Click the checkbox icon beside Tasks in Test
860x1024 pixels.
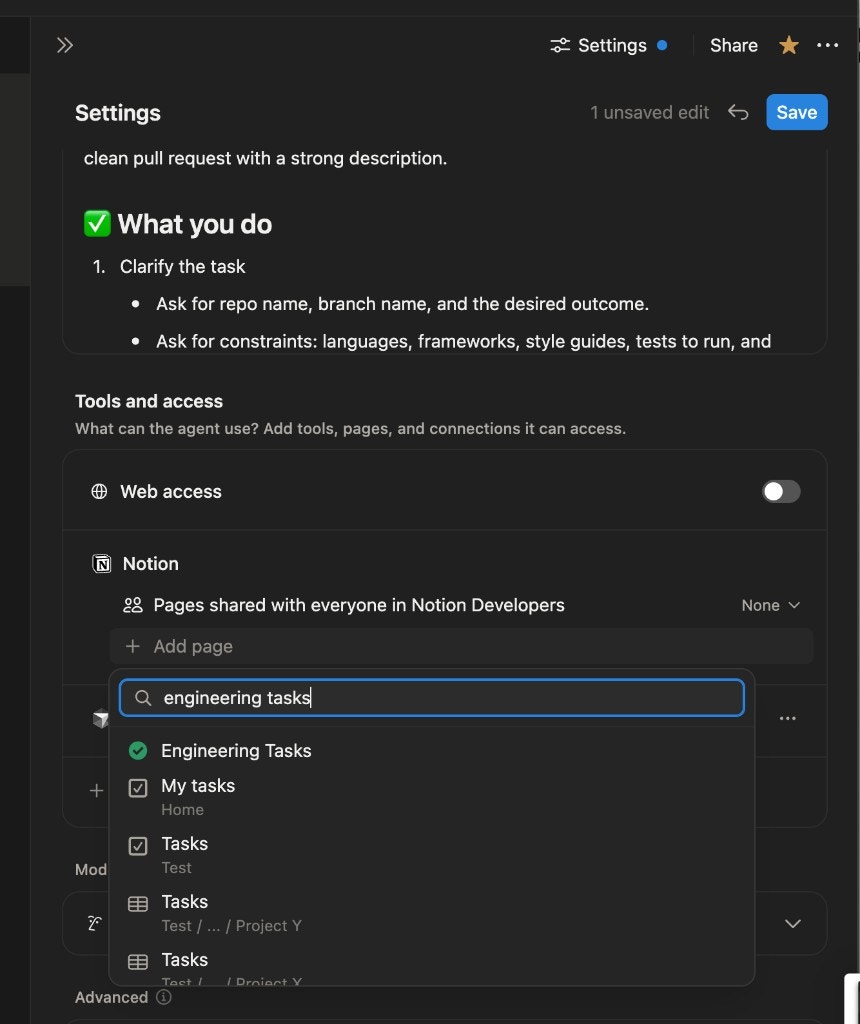(x=137, y=845)
